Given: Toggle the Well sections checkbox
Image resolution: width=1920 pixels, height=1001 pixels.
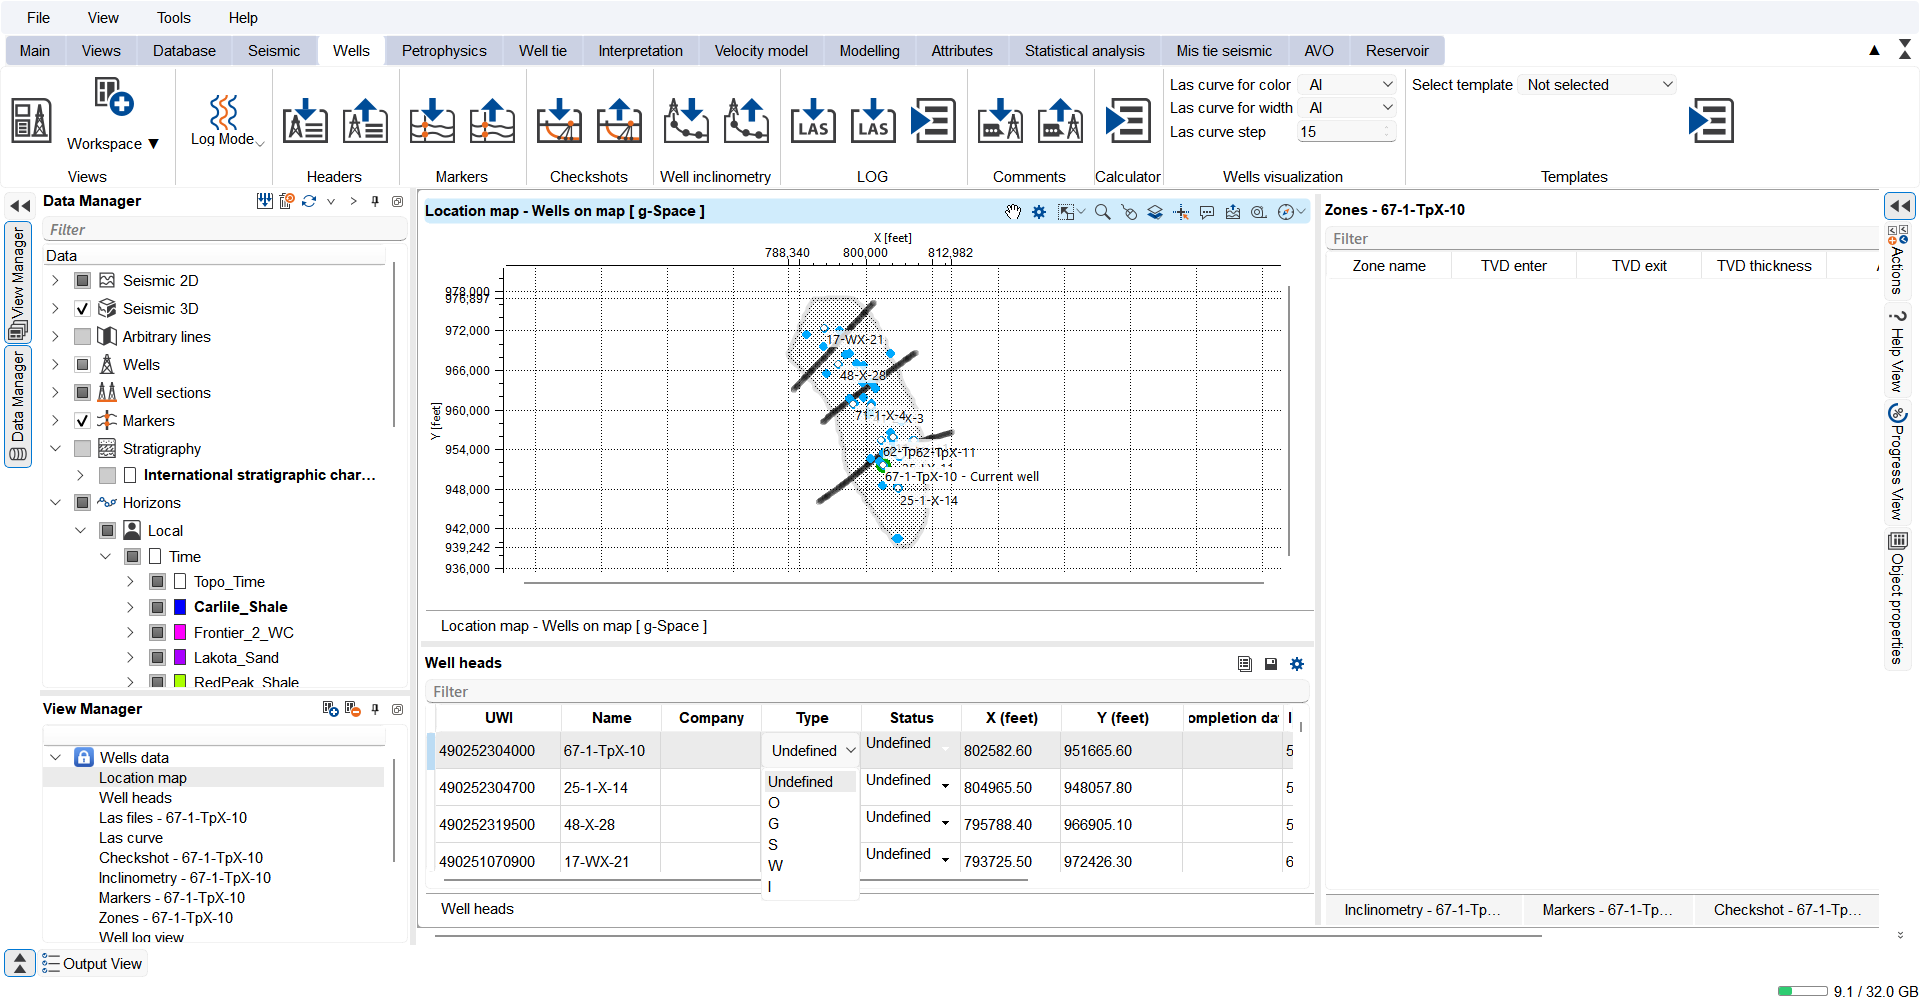Looking at the screenshot, I should (83, 393).
